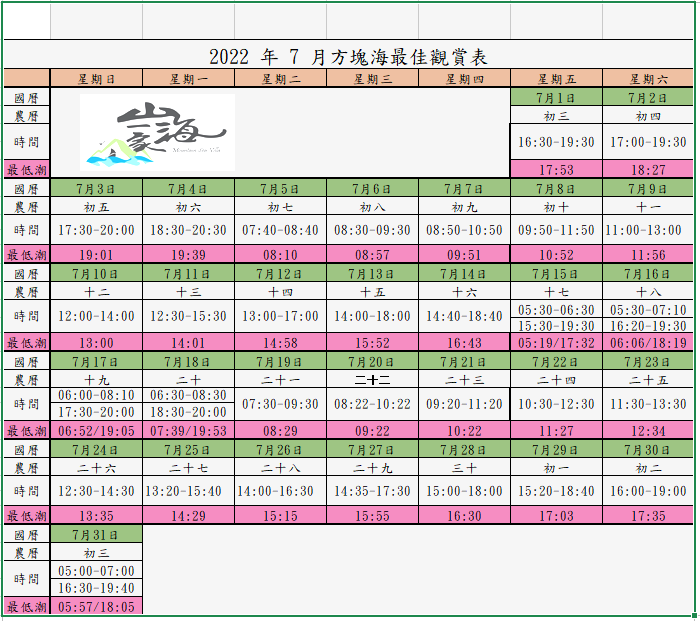
Task: Click the 7月1日 date cell
Action: point(556,97)
